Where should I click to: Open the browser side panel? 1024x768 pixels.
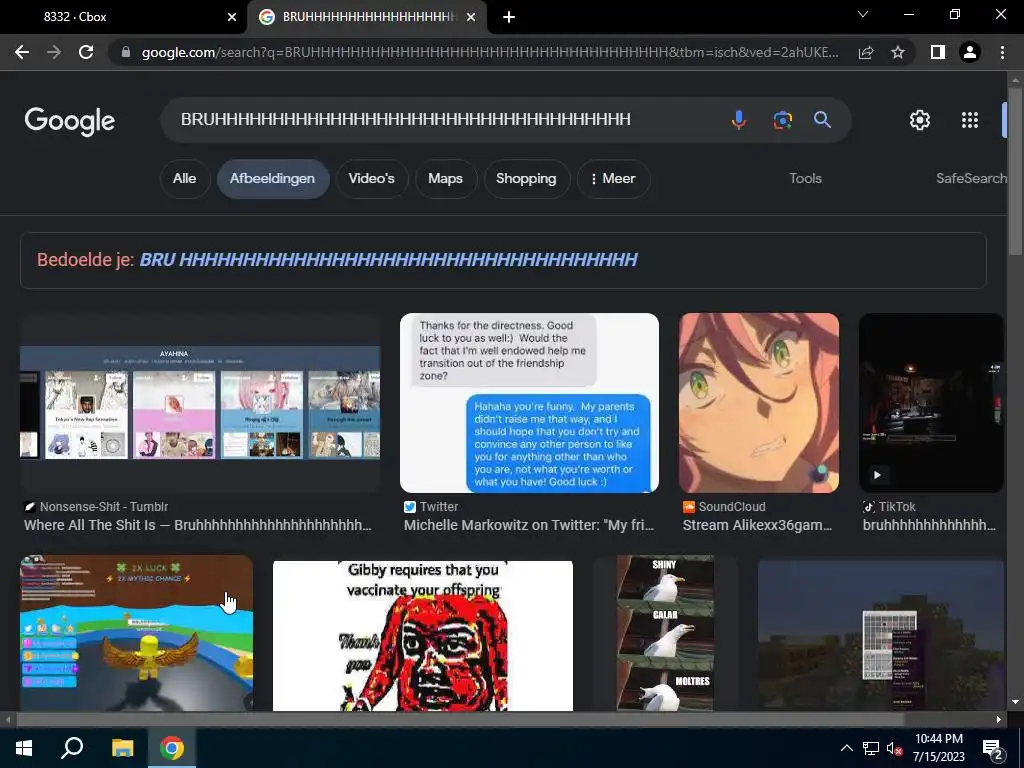click(938, 52)
